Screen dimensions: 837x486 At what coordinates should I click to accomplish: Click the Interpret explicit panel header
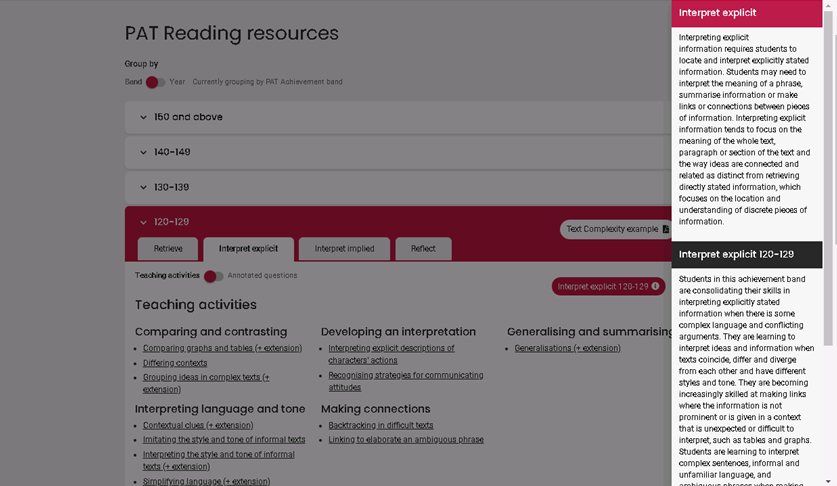point(747,13)
